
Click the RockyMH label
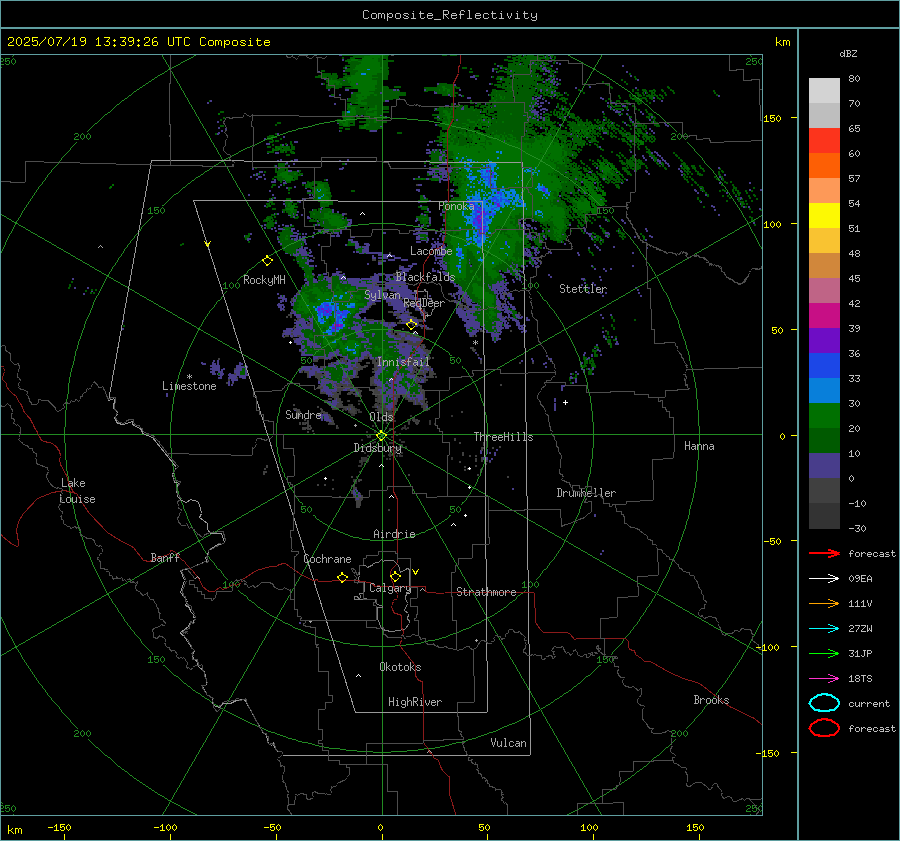pos(264,280)
